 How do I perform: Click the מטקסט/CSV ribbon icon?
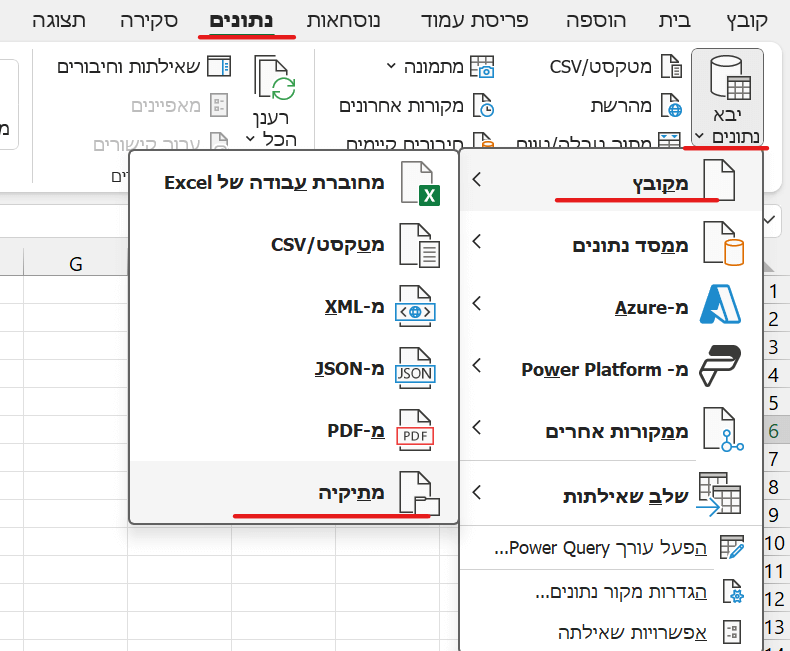pos(671,67)
